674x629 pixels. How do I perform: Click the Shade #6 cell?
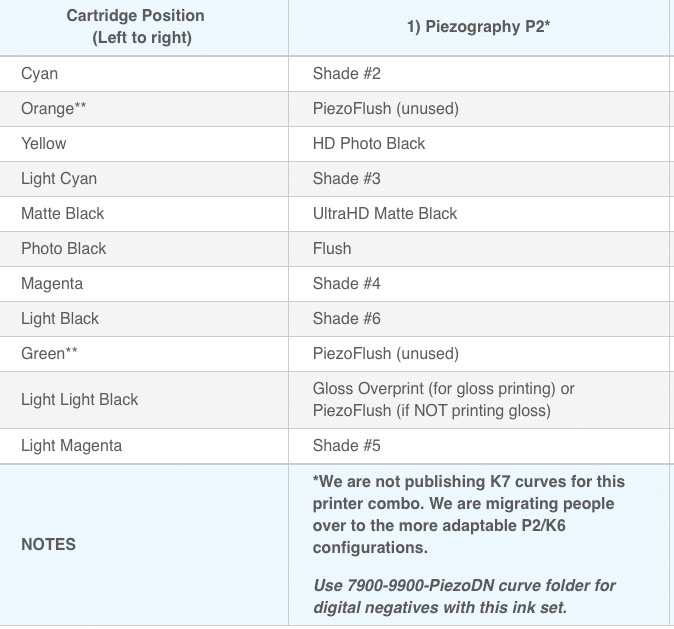click(346, 318)
